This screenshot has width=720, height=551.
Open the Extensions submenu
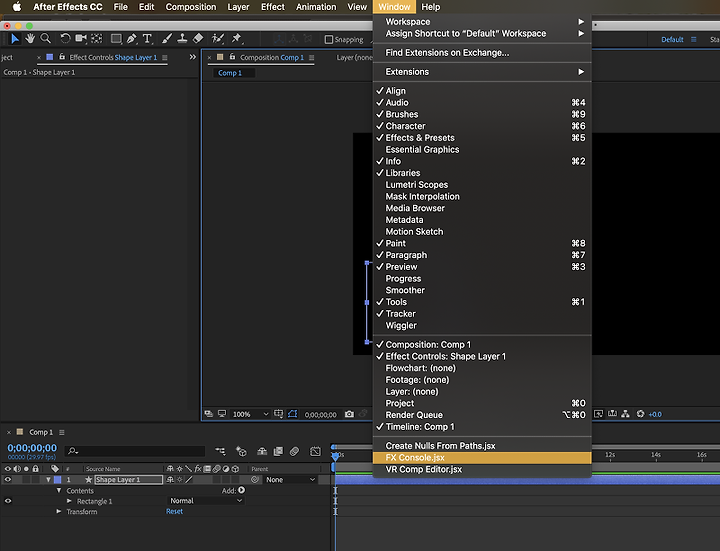click(482, 72)
